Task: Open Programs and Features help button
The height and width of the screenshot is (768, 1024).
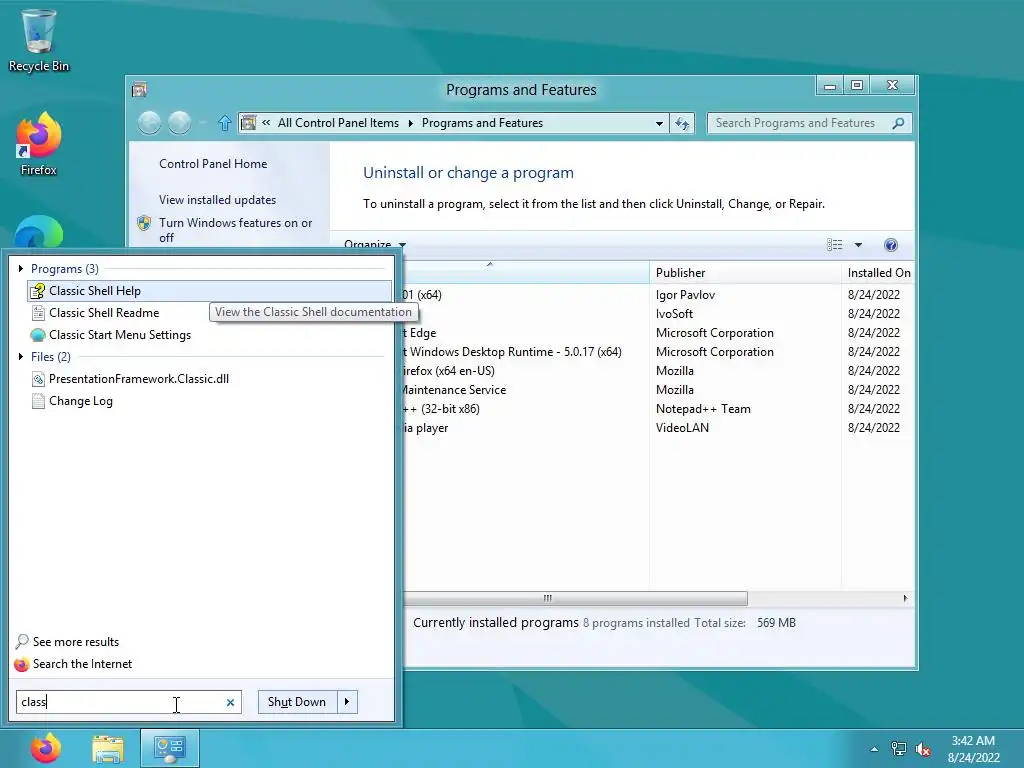Action: 891,245
